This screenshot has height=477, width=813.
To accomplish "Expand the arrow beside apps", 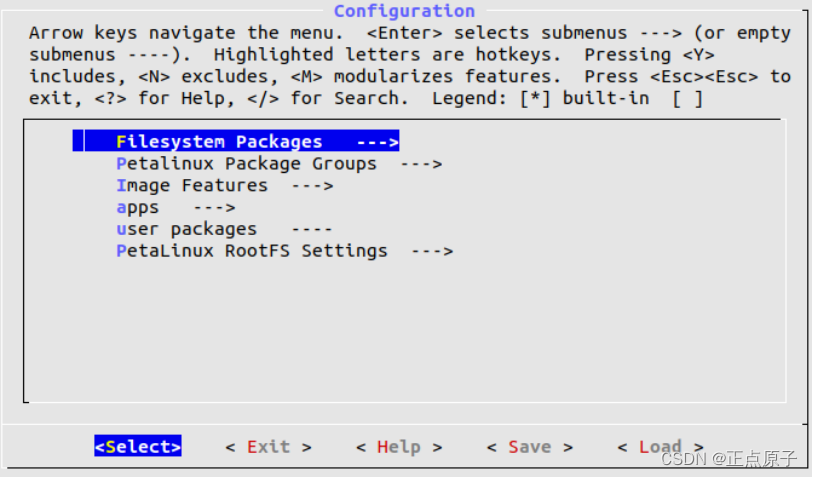I will [x=214, y=207].
